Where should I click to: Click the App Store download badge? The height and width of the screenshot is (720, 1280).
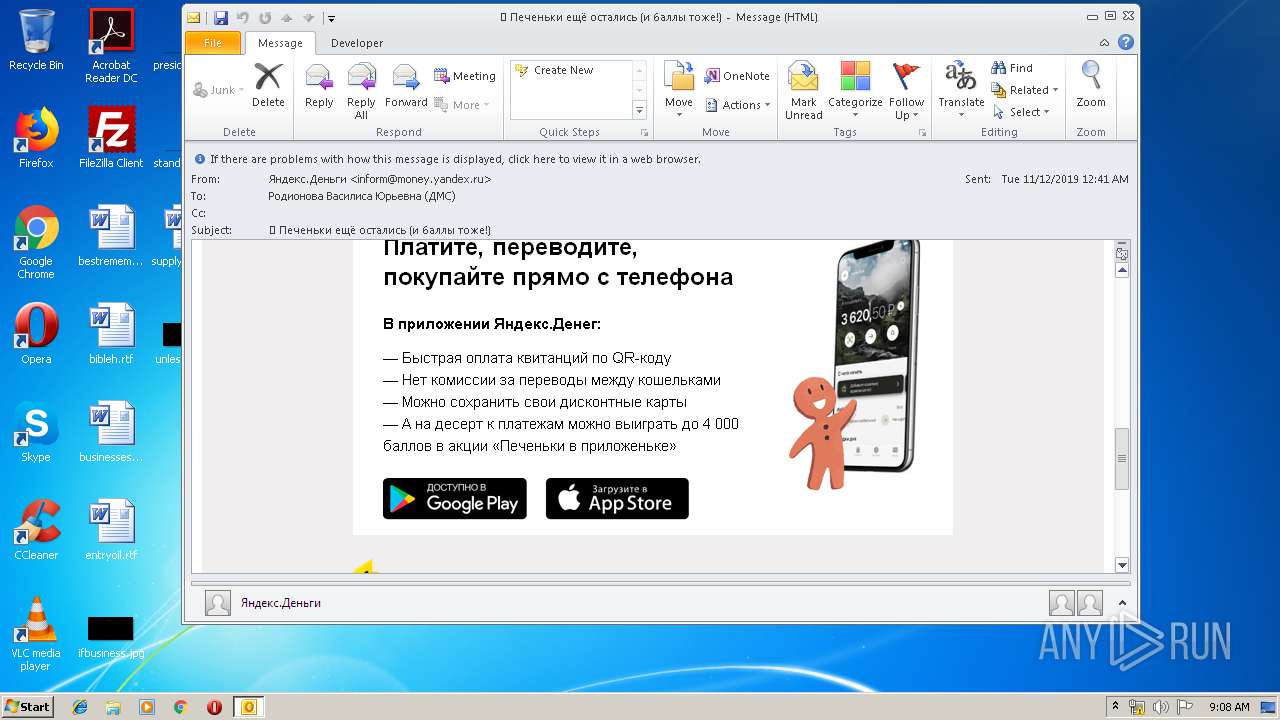[x=617, y=498]
